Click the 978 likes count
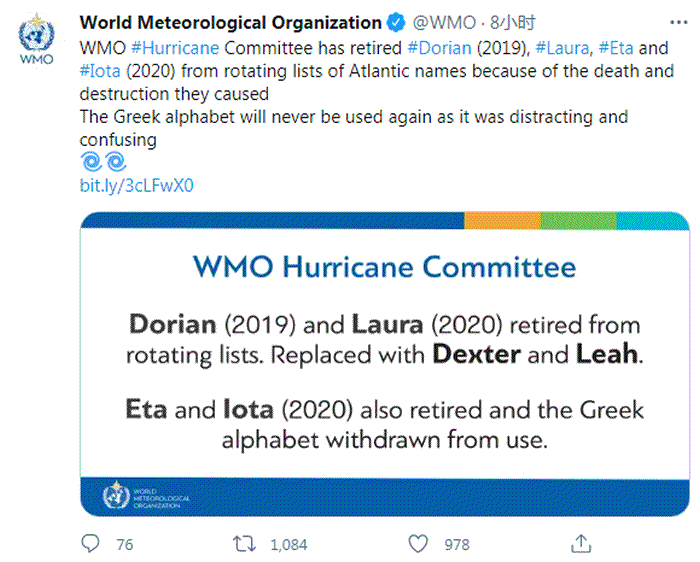The image size is (700, 562). [x=456, y=544]
